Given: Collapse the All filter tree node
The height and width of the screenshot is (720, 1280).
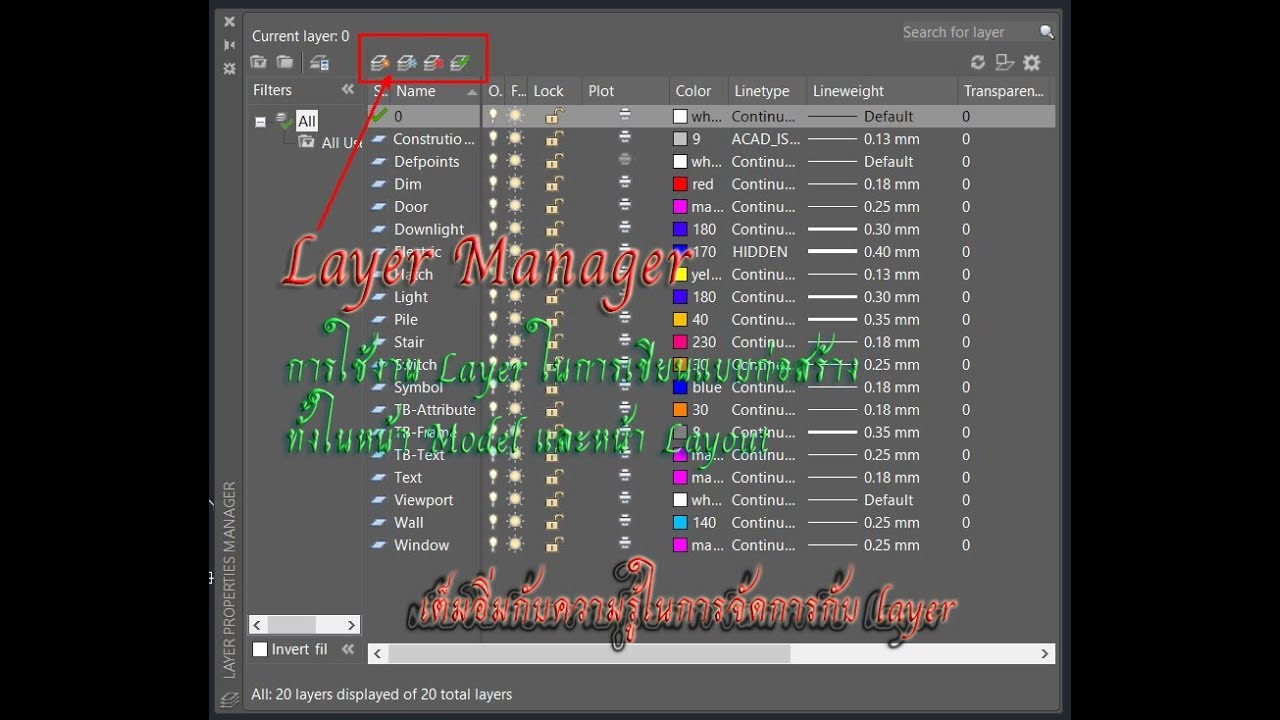Looking at the screenshot, I should coord(260,122).
